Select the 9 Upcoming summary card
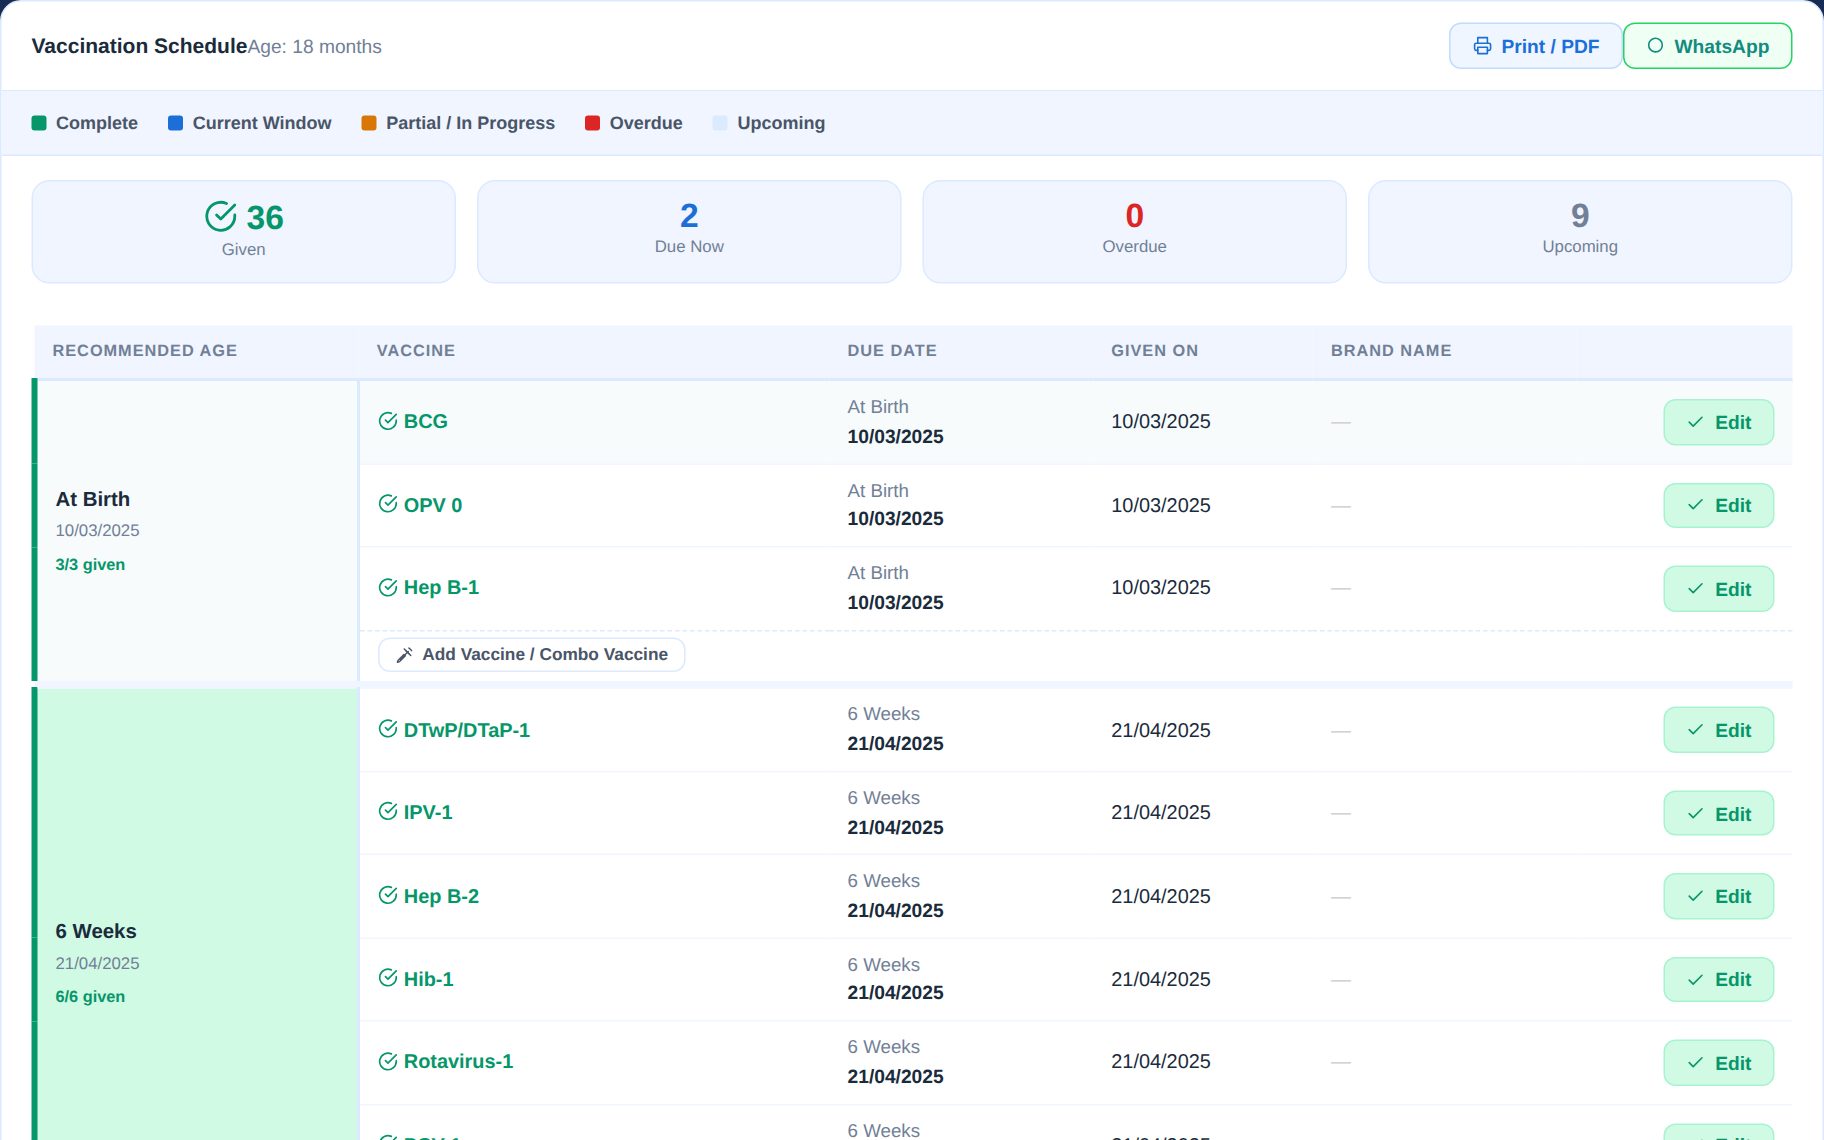The width and height of the screenshot is (1824, 1140). (1580, 232)
